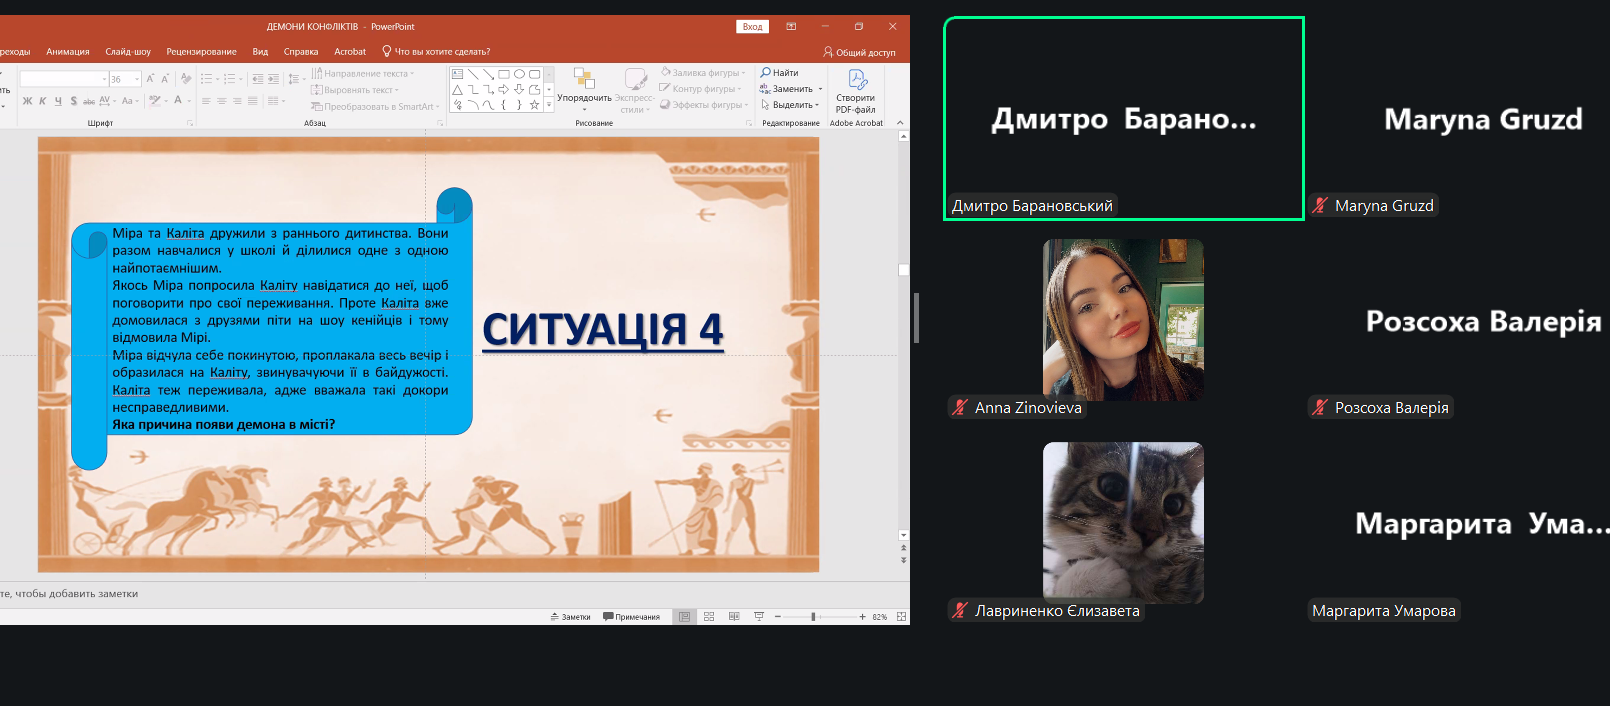Viewport: 1610px width, 706px height.
Task: Open reading view in status bar
Action: point(734,617)
